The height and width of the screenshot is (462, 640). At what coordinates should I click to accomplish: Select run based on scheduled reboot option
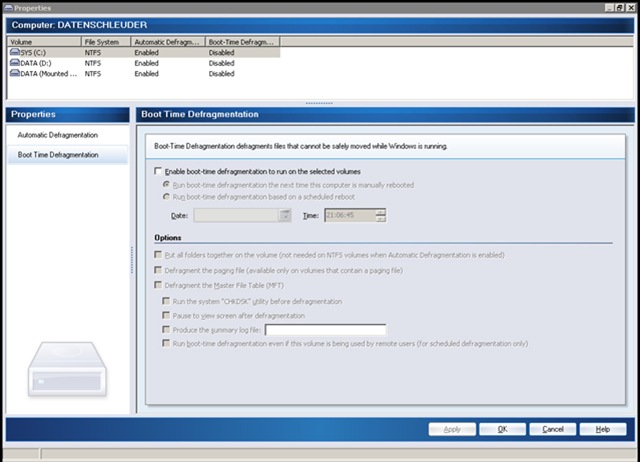click(166, 197)
